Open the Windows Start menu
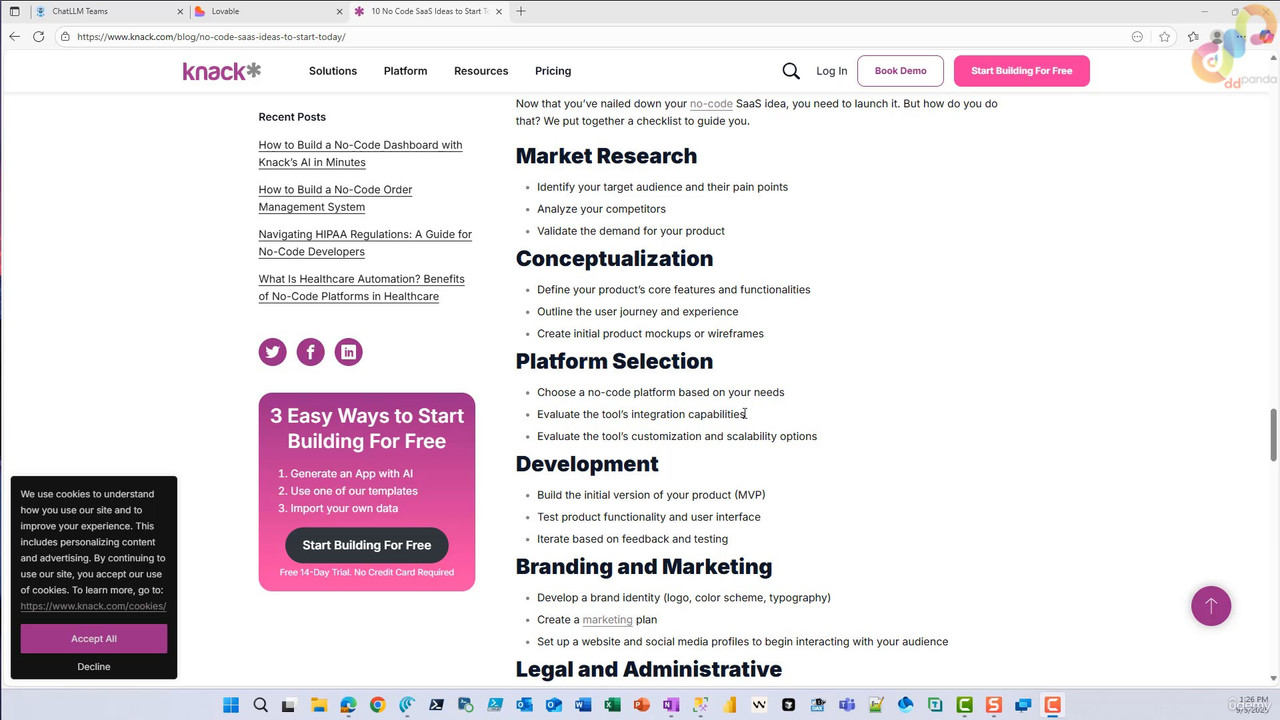Screen dimensions: 1280x720 (x=231, y=705)
